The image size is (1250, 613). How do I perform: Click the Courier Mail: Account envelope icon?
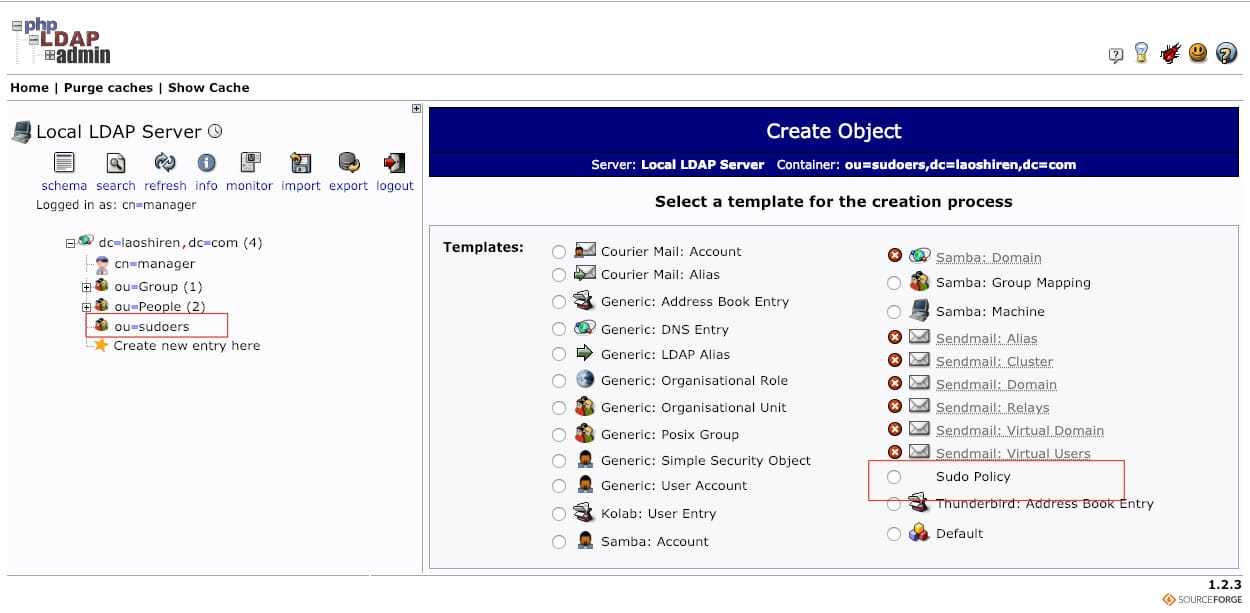585,251
